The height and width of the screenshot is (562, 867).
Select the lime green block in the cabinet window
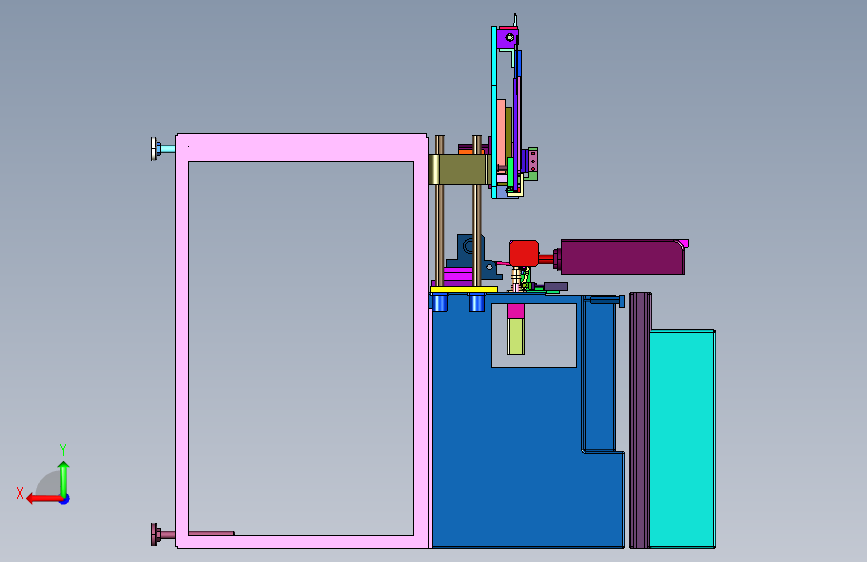pos(516,336)
